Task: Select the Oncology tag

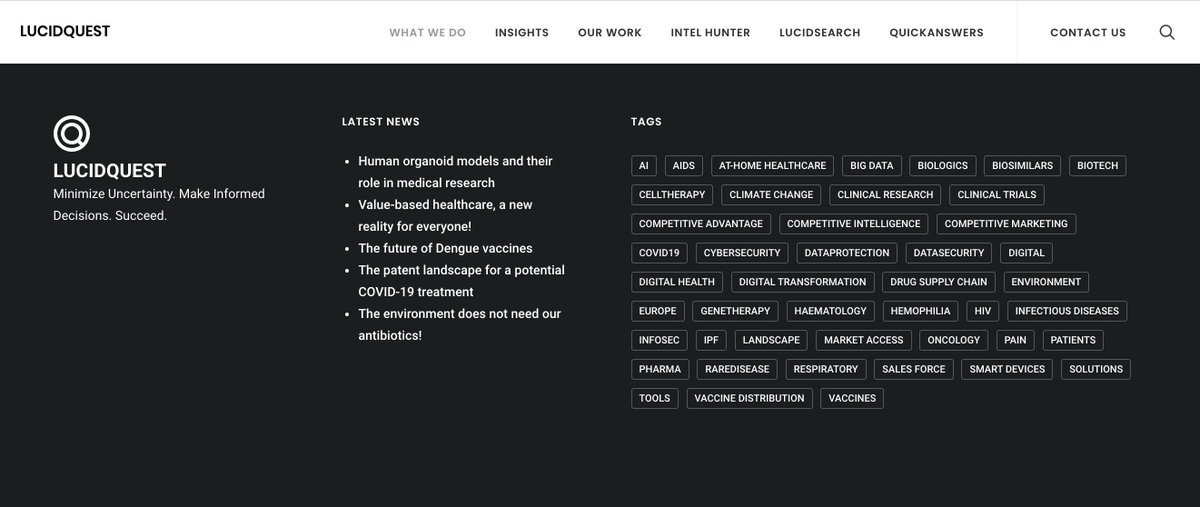Action: pyautogui.click(x=954, y=340)
